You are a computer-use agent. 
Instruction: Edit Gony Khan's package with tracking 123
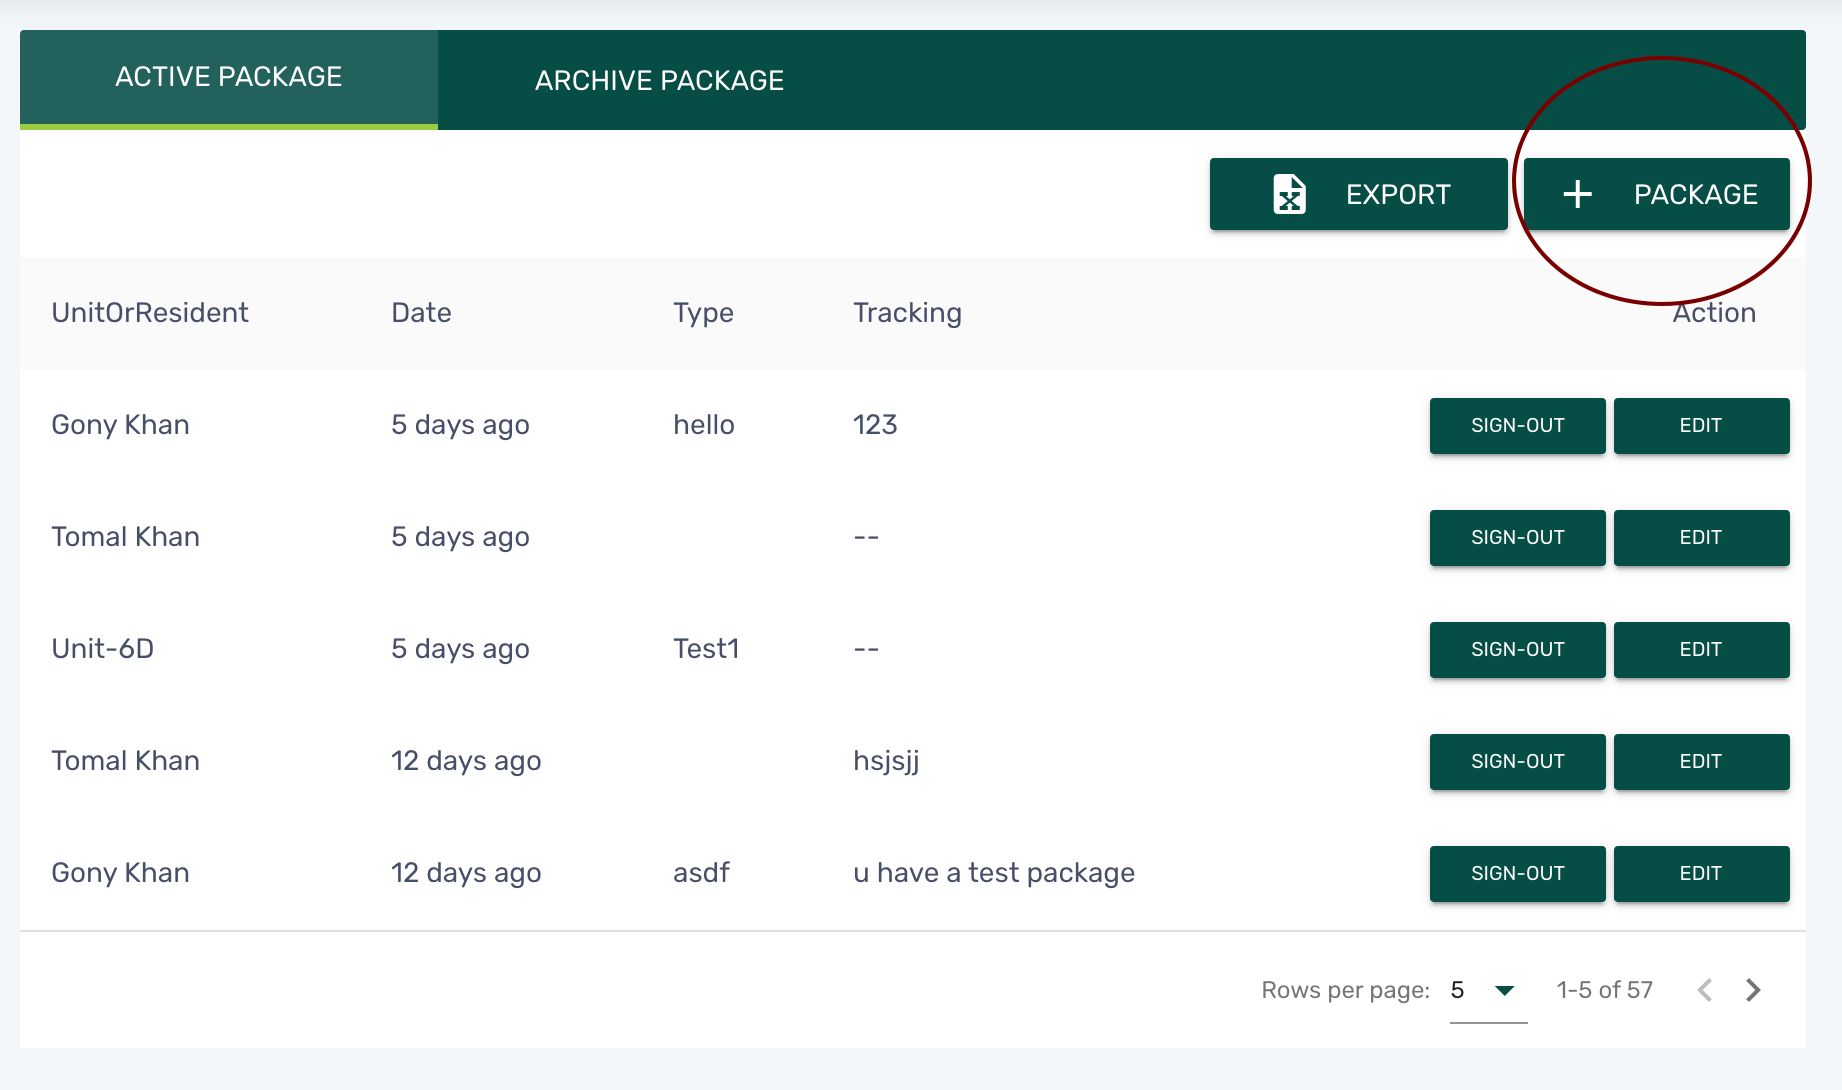(1700, 426)
